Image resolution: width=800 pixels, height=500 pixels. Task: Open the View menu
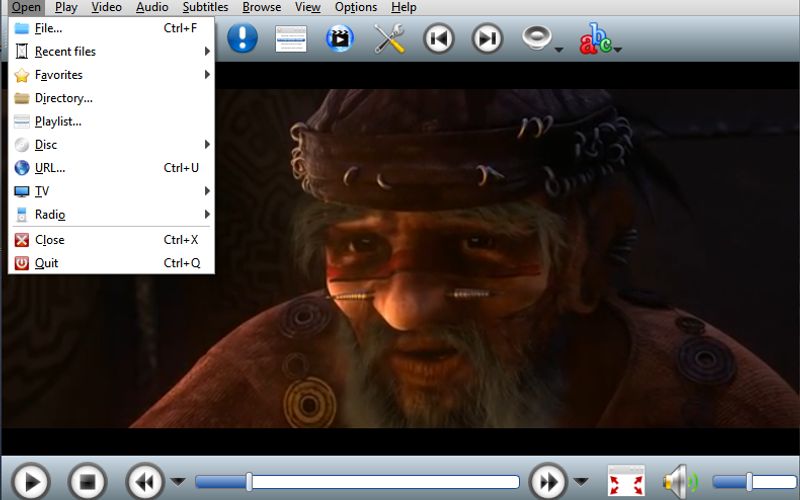(308, 7)
